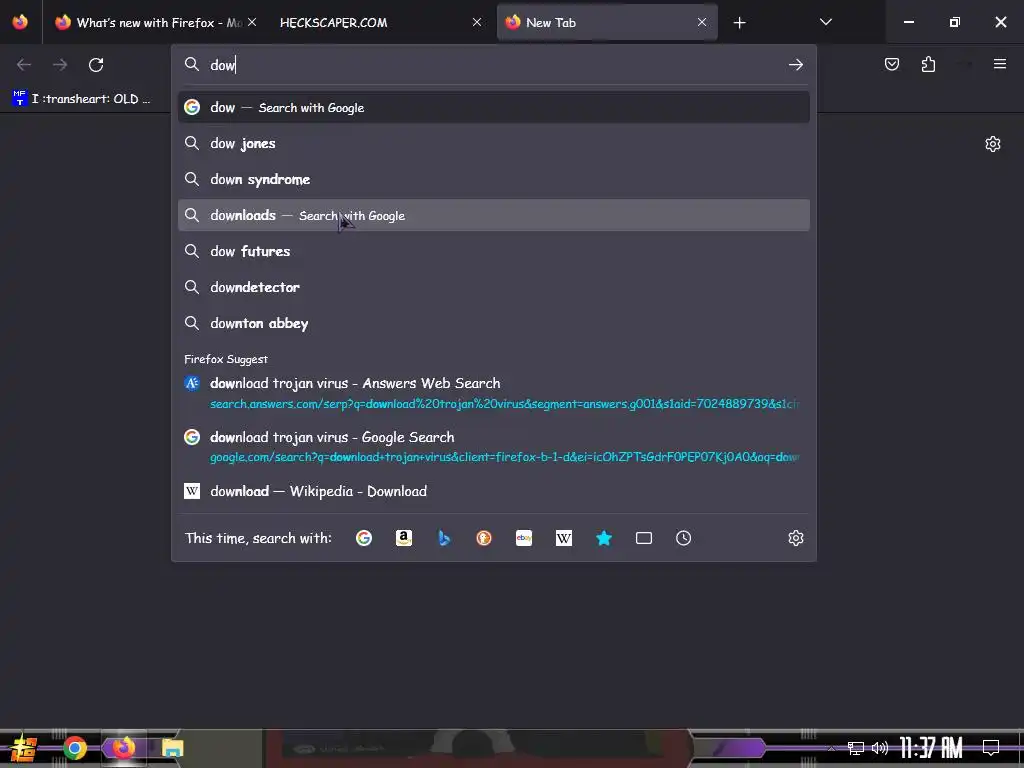Go back with the back arrow

click(24, 65)
